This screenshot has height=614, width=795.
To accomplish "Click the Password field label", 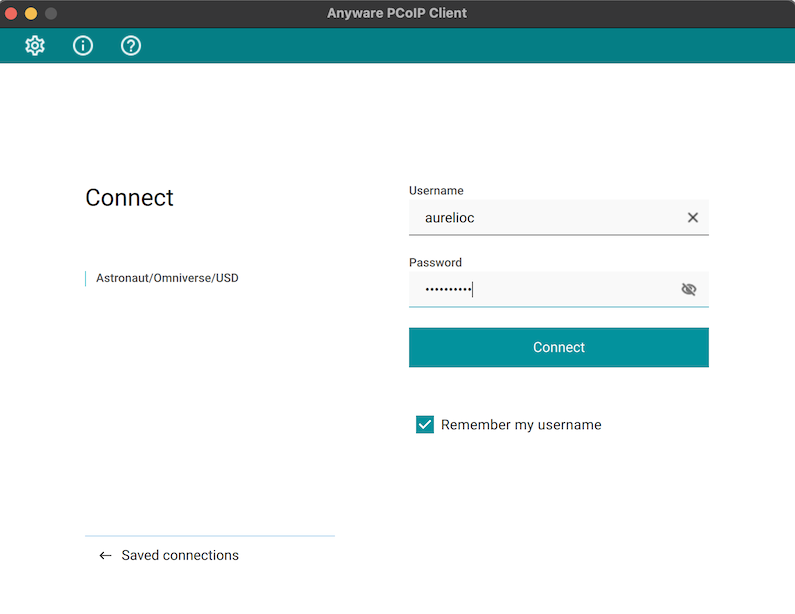I will pyautogui.click(x=435, y=262).
